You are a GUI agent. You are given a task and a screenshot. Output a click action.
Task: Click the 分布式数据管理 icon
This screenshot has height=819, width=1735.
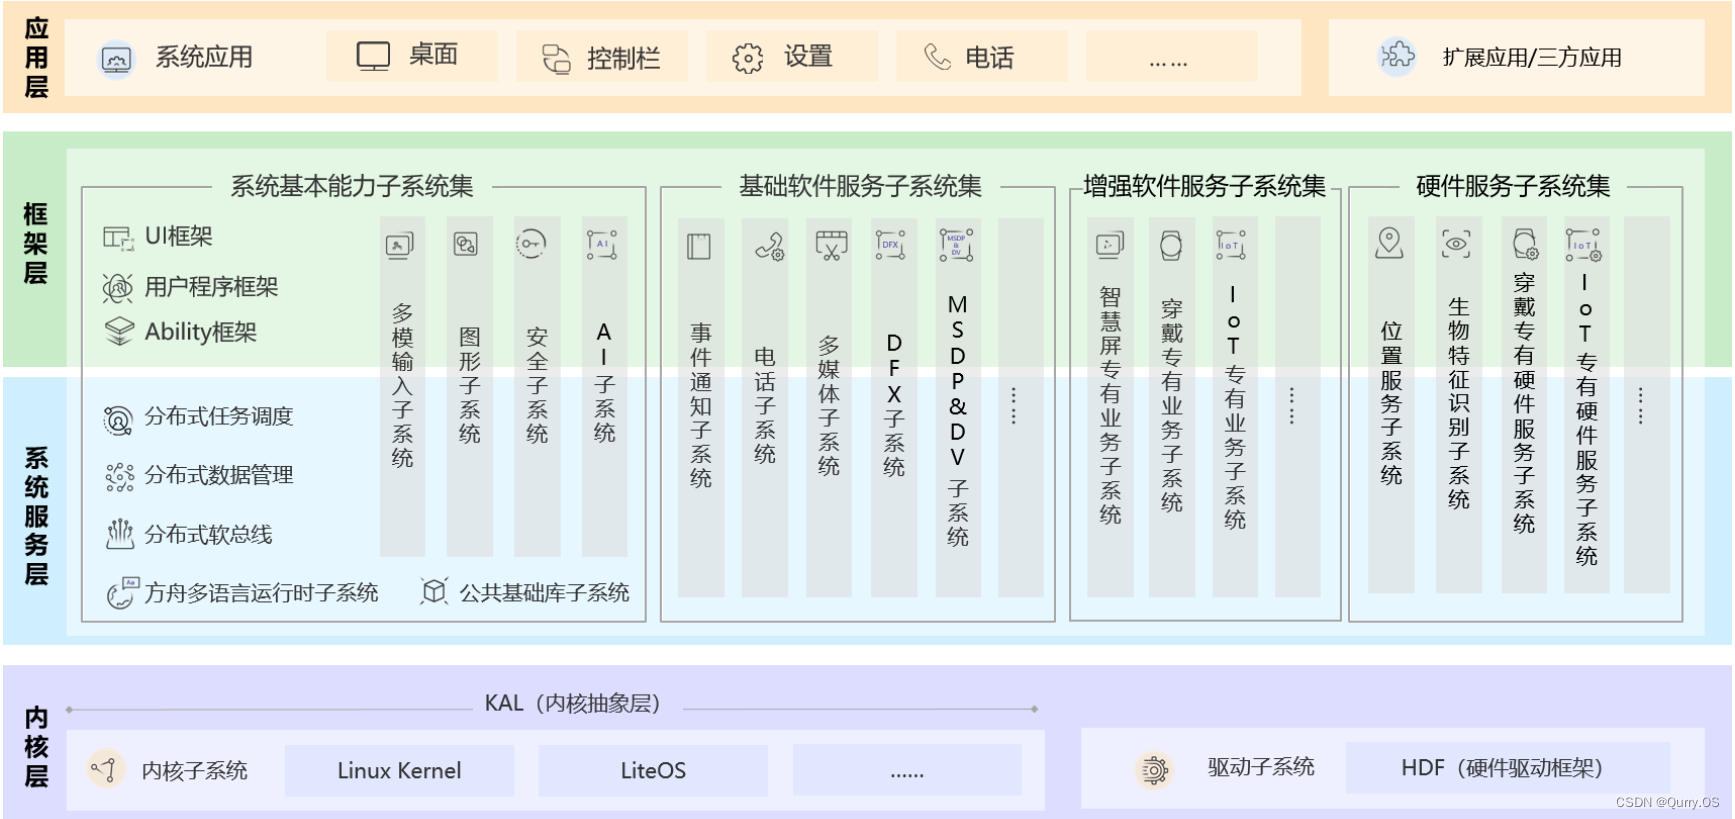(119, 477)
